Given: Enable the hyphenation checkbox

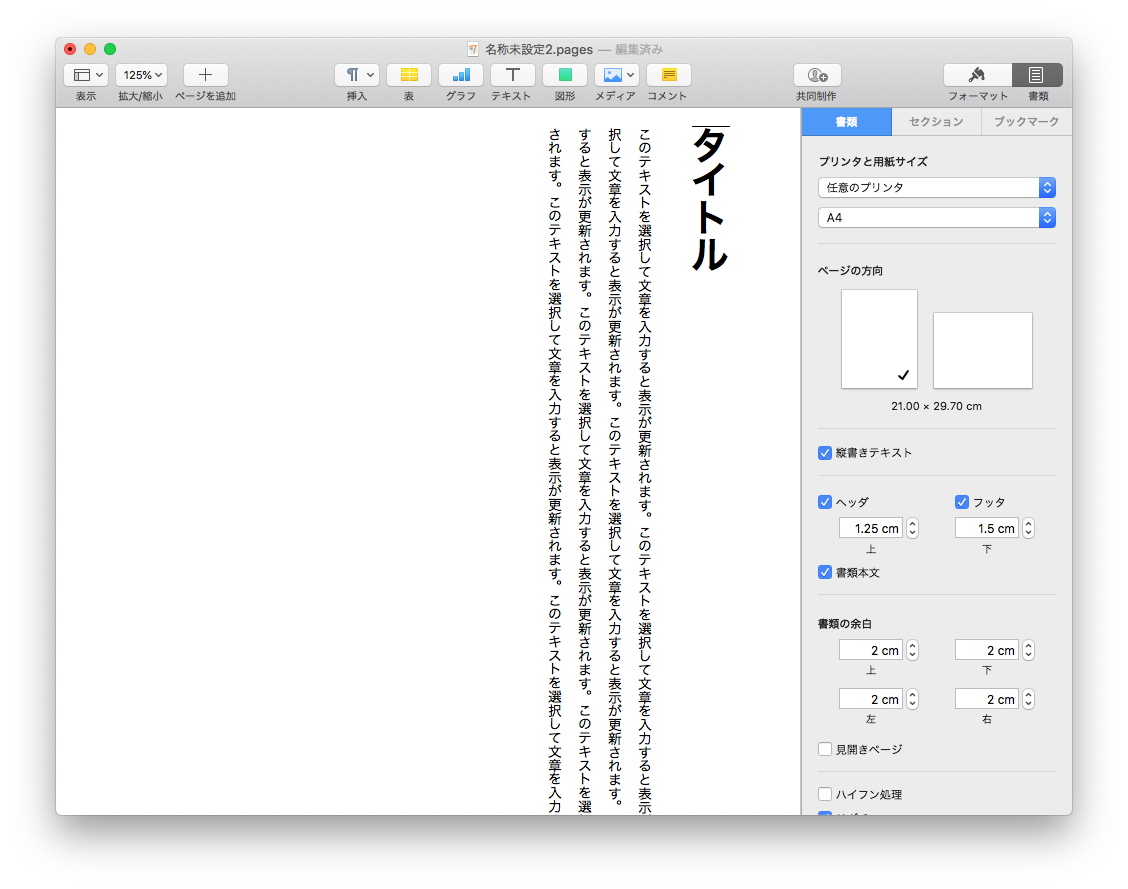Looking at the screenshot, I should click(x=825, y=794).
